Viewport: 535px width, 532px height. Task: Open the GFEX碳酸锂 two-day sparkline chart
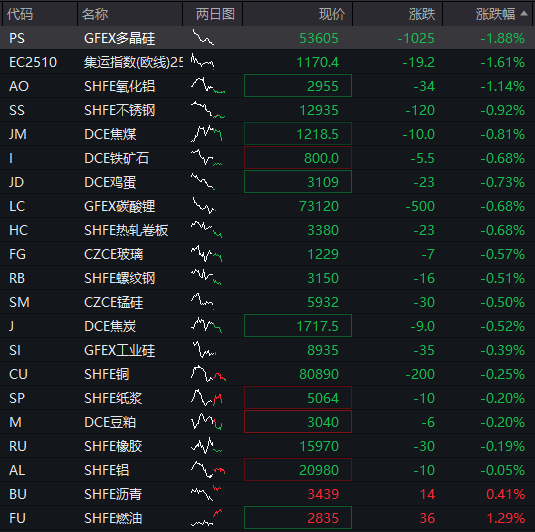pos(204,205)
